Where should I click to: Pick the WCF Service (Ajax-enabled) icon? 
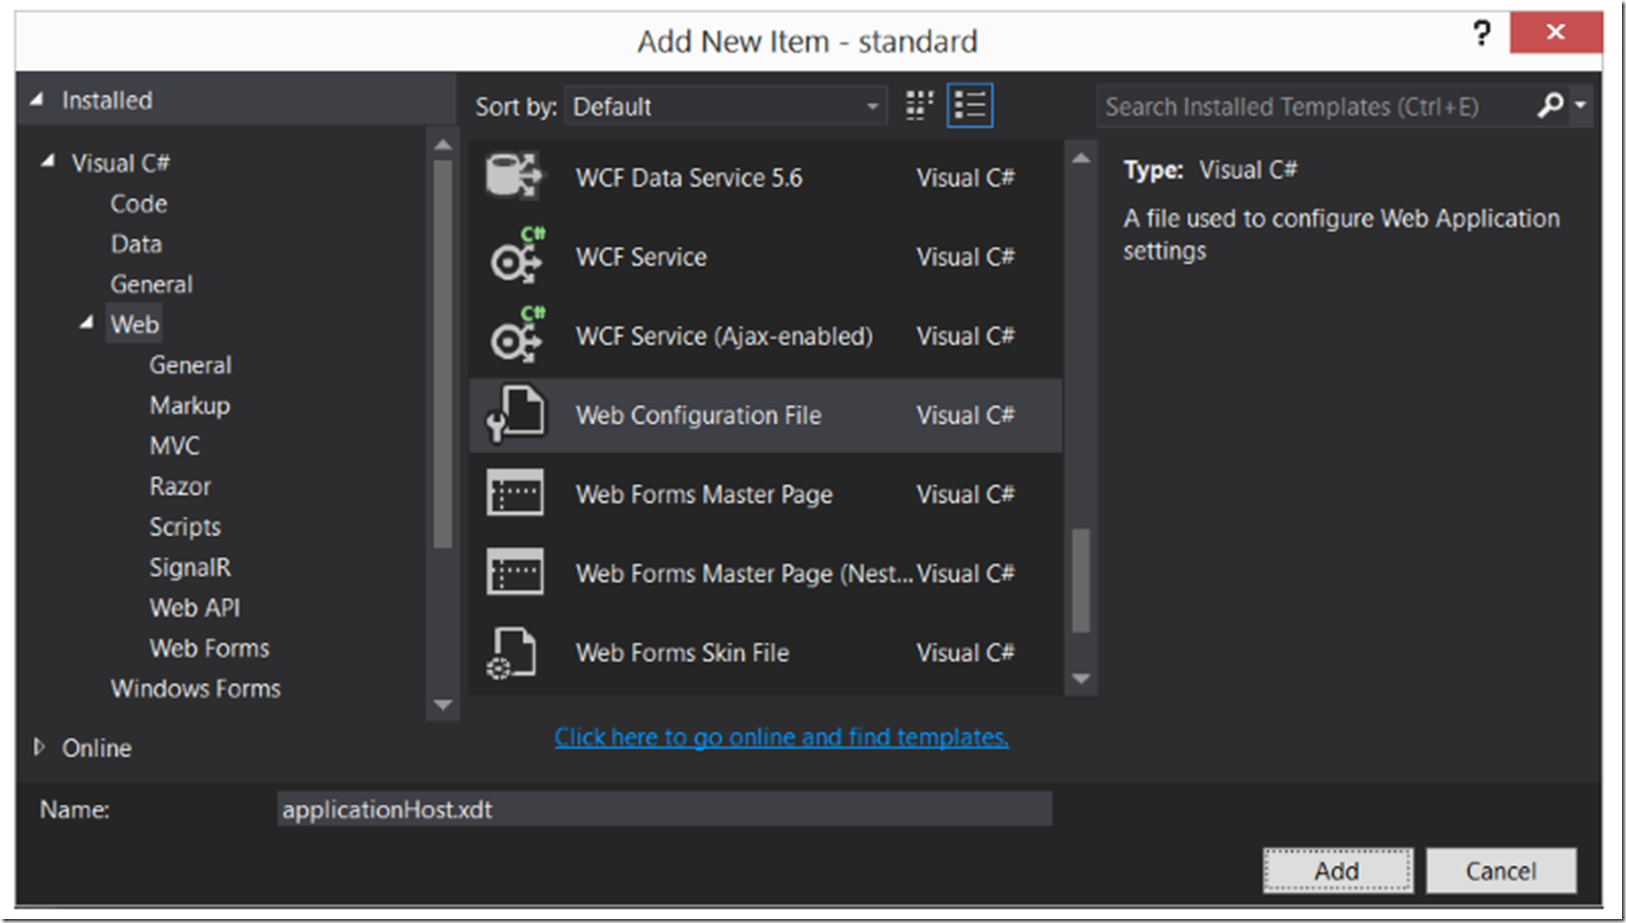(517, 335)
